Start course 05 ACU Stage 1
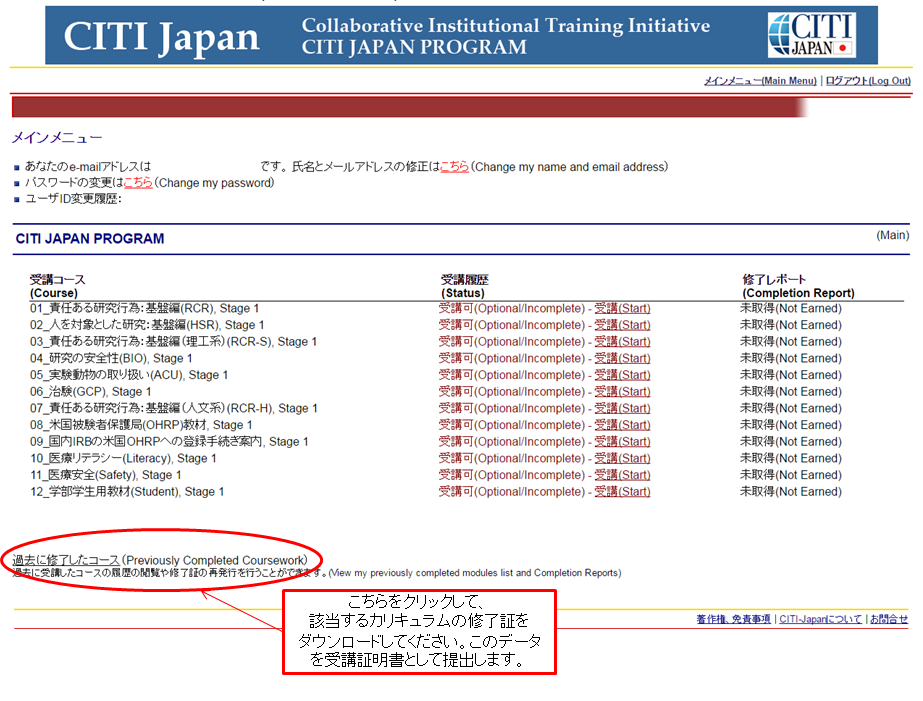The image size is (923, 701). (622, 374)
